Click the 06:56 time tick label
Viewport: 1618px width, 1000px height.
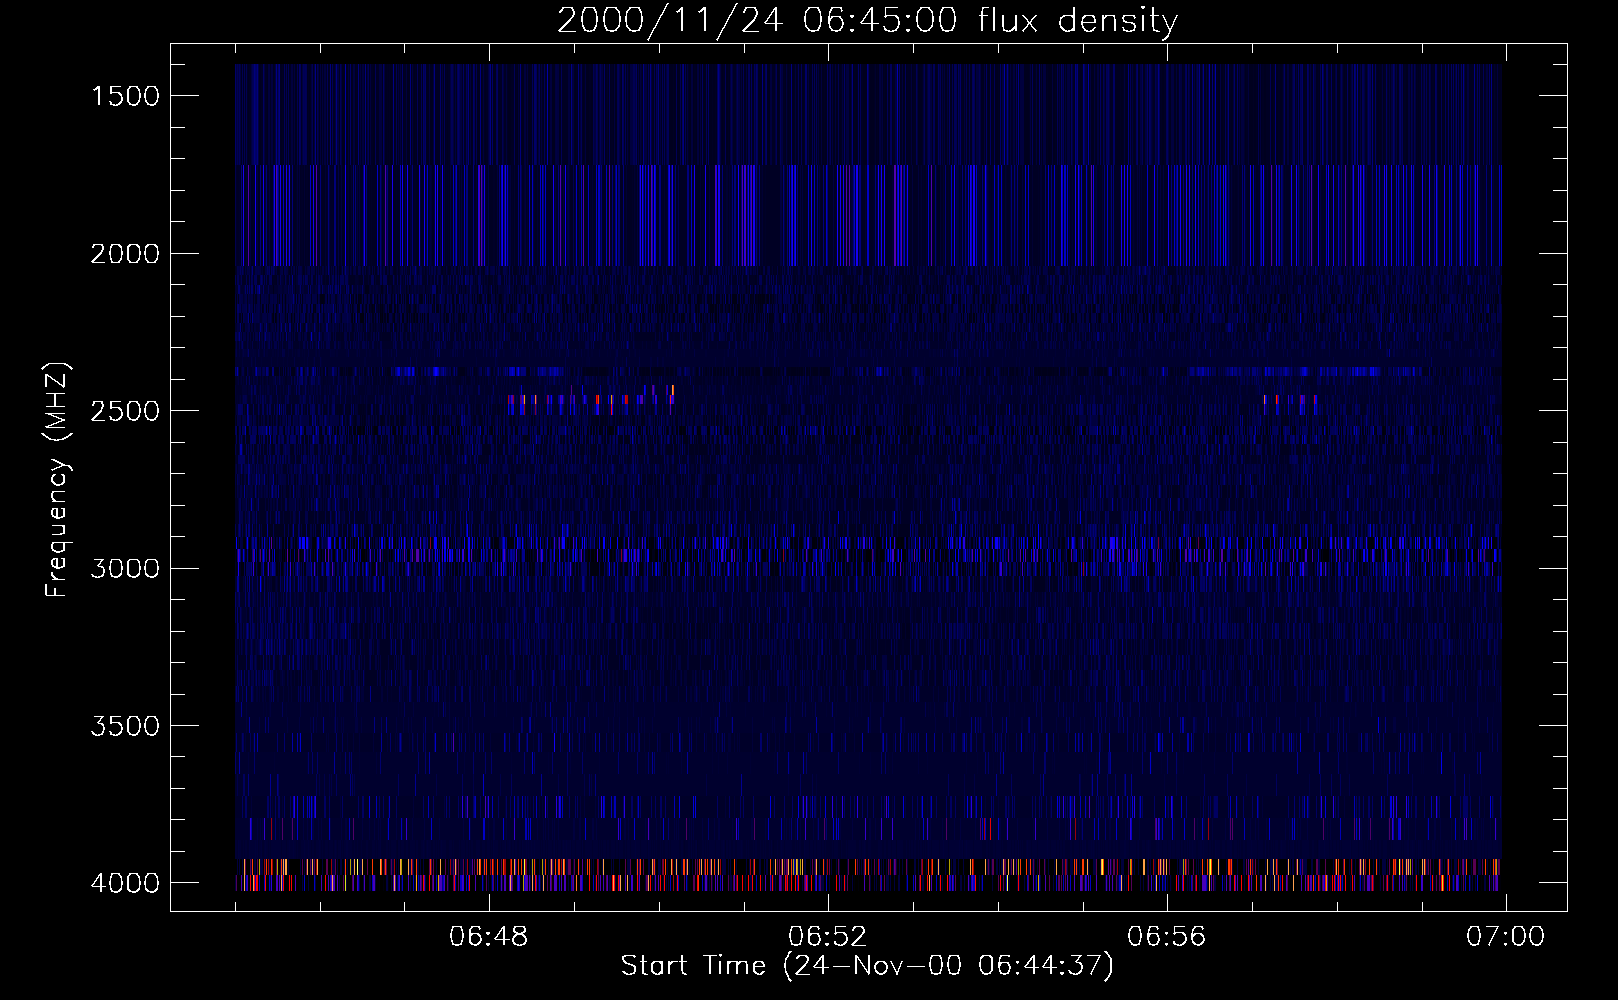click(x=1167, y=937)
